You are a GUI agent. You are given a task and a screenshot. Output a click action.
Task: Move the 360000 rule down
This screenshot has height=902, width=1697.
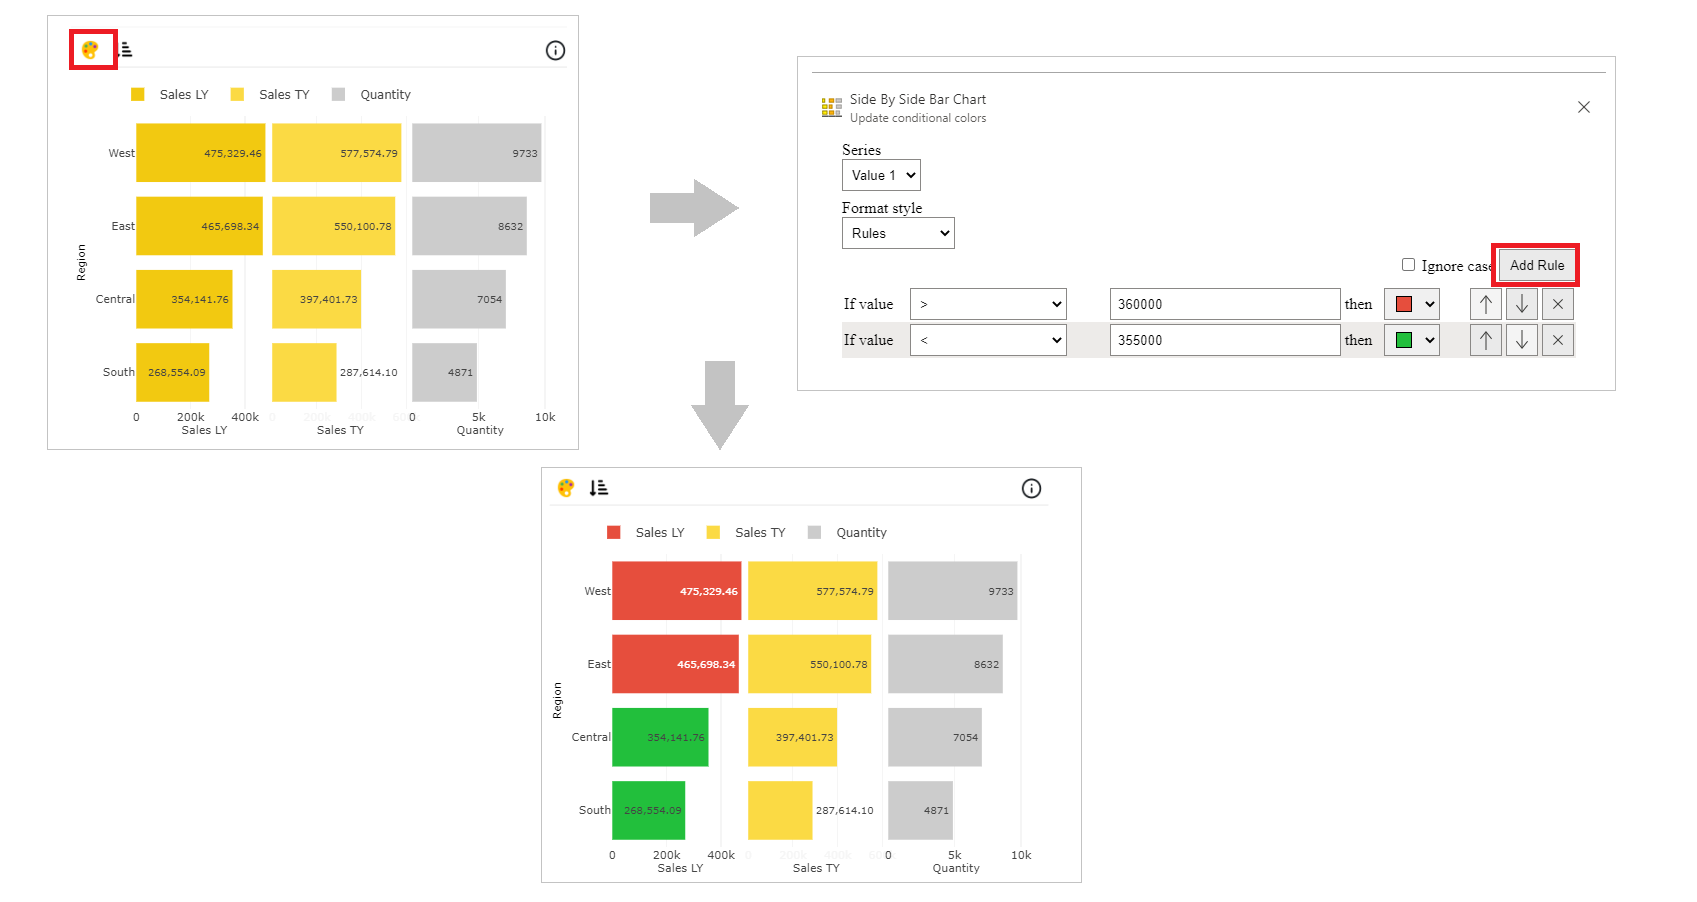pyautogui.click(x=1522, y=304)
